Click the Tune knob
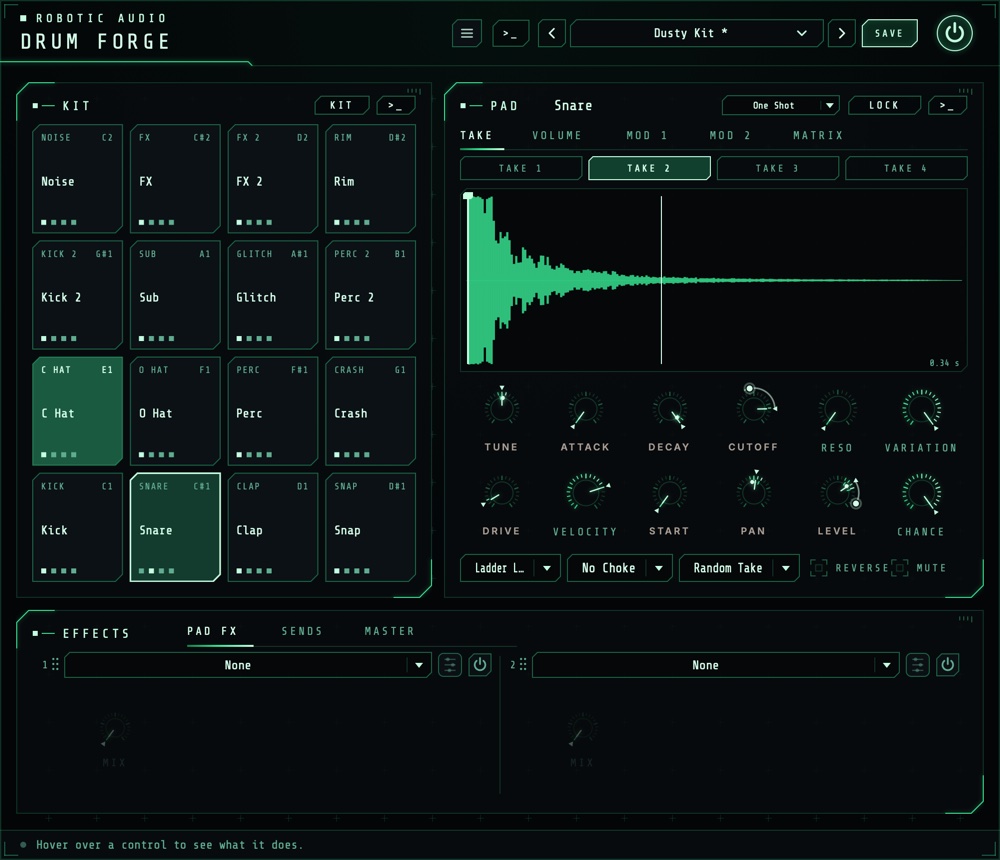This screenshot has width=1000, height=860. 501,407
